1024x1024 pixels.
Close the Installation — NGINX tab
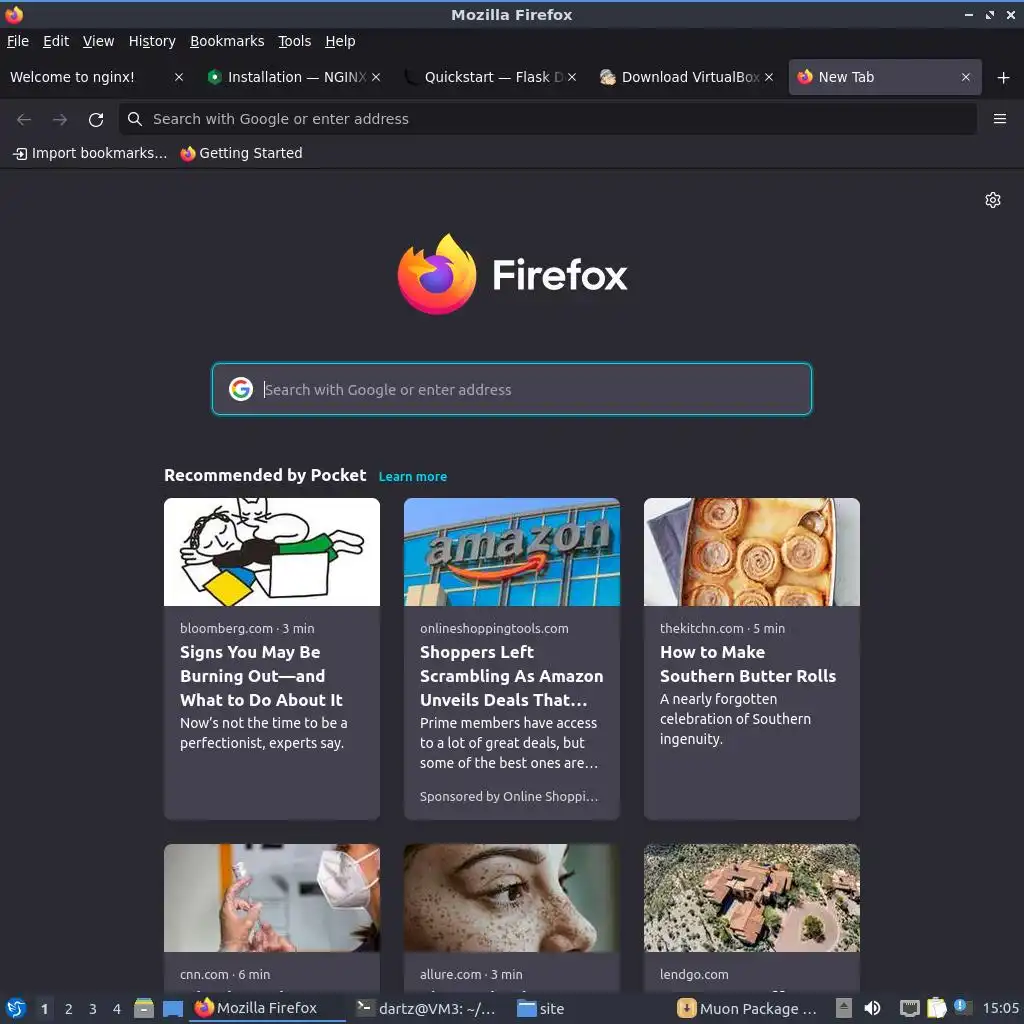[376, 77]
